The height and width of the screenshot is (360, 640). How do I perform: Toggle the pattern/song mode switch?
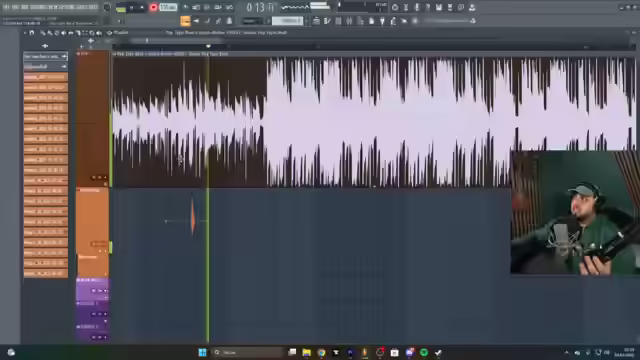click(121, 7)
